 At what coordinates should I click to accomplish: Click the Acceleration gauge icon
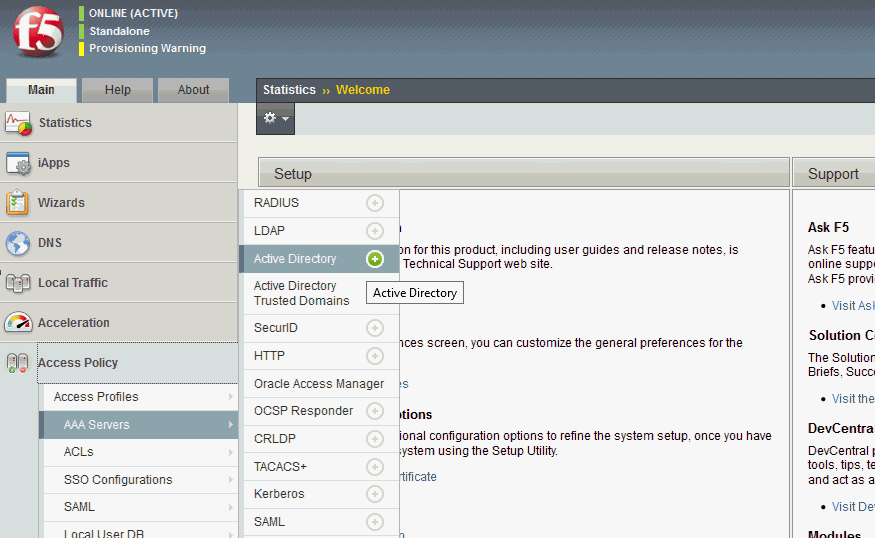click(x=18, y=323)
